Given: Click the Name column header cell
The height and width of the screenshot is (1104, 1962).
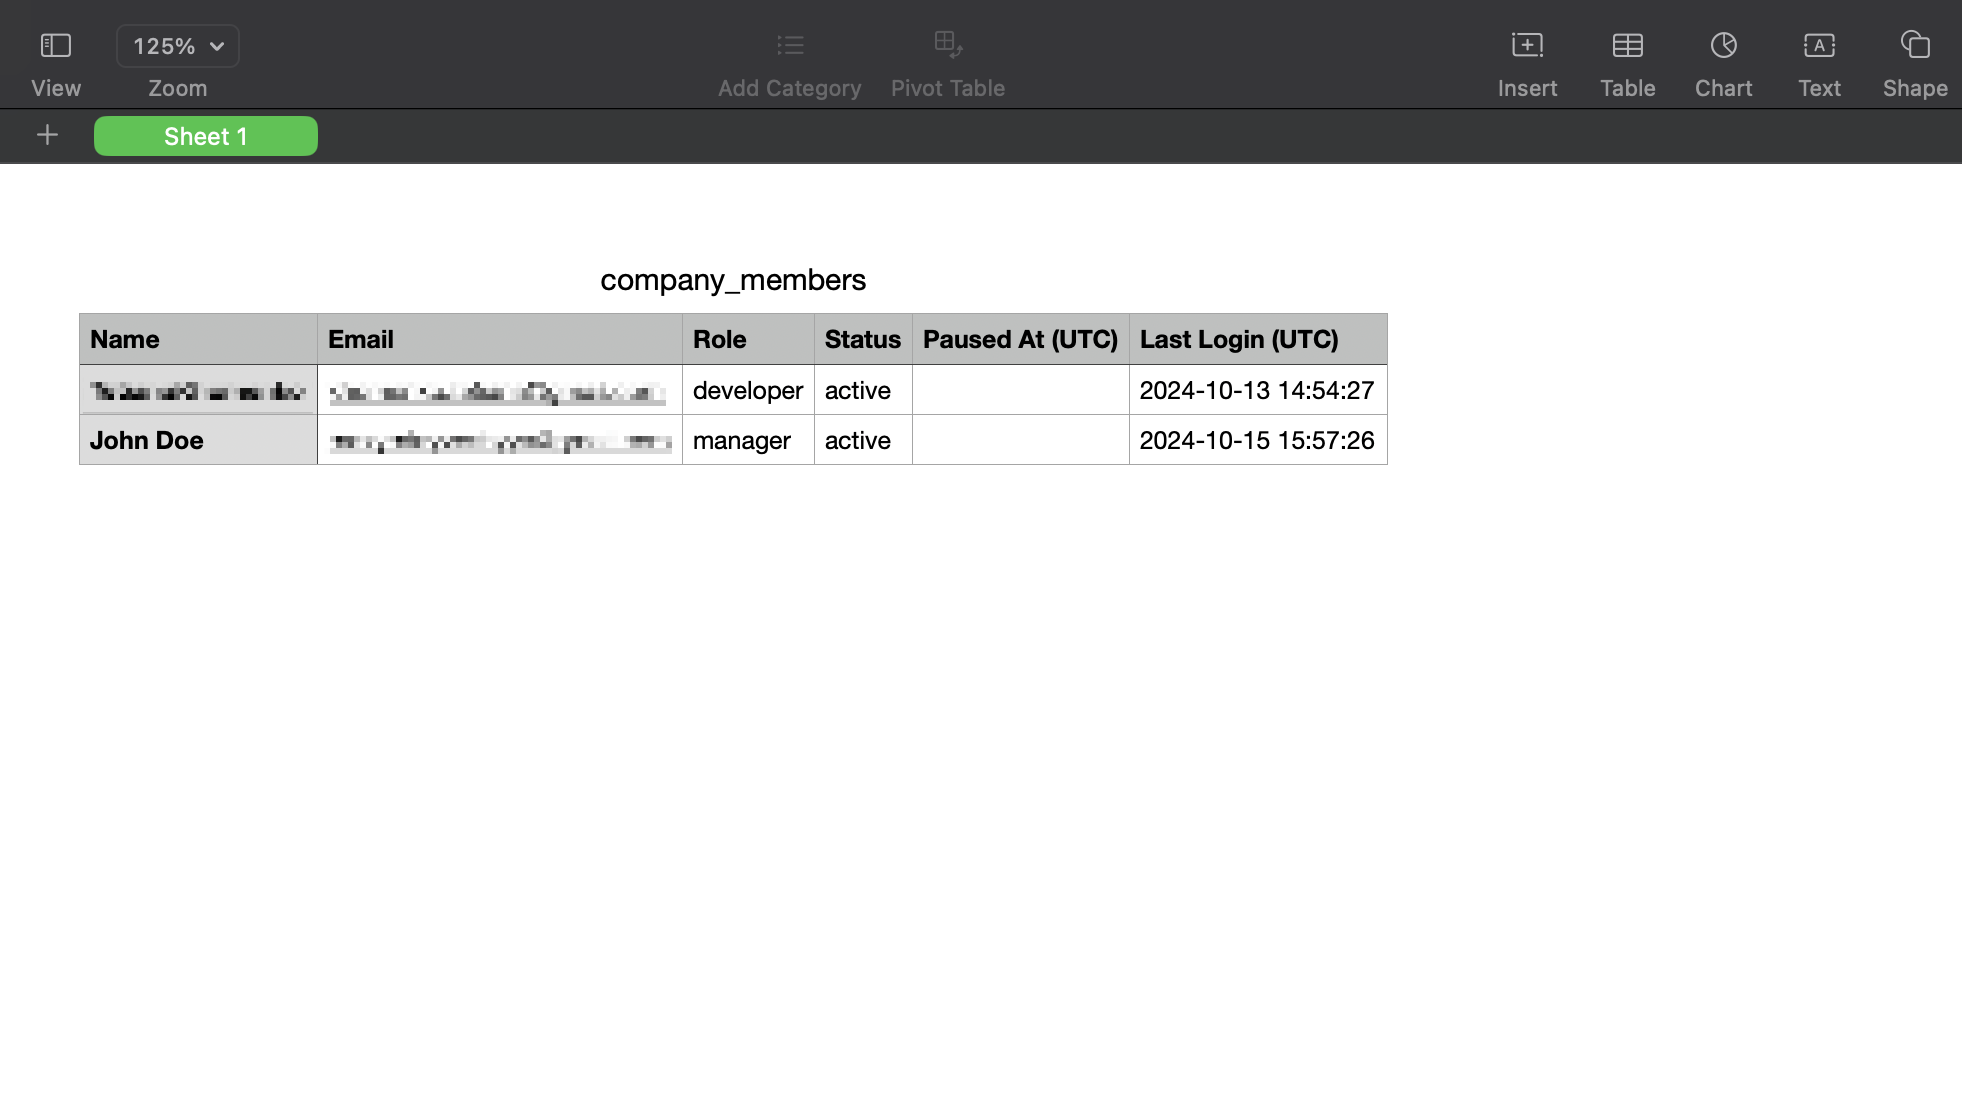Looking at the screenshot, I should pyautogui.click(x=198, y=340).
